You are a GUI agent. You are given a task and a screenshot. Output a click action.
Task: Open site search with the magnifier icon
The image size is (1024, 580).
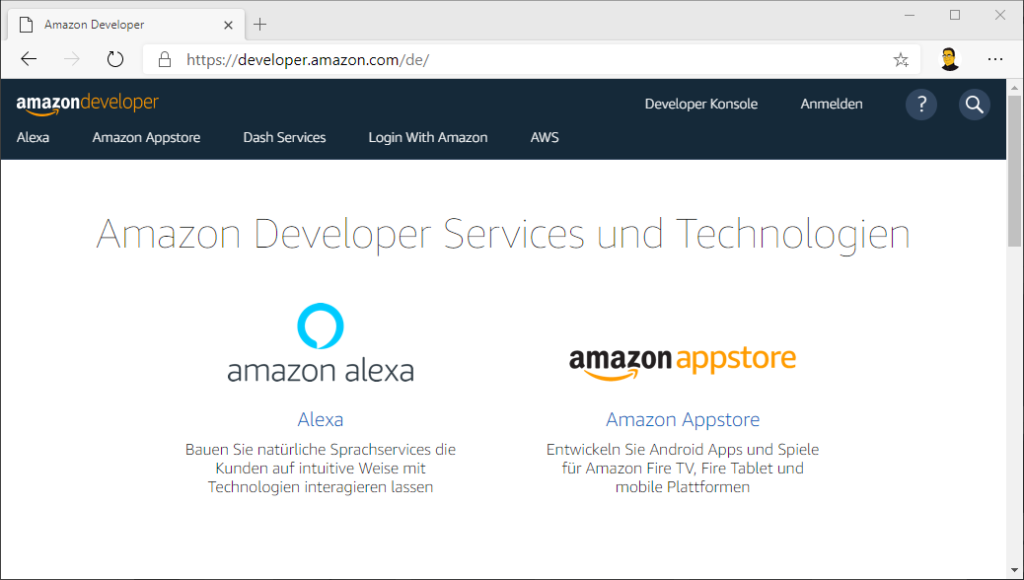point(974,104)
